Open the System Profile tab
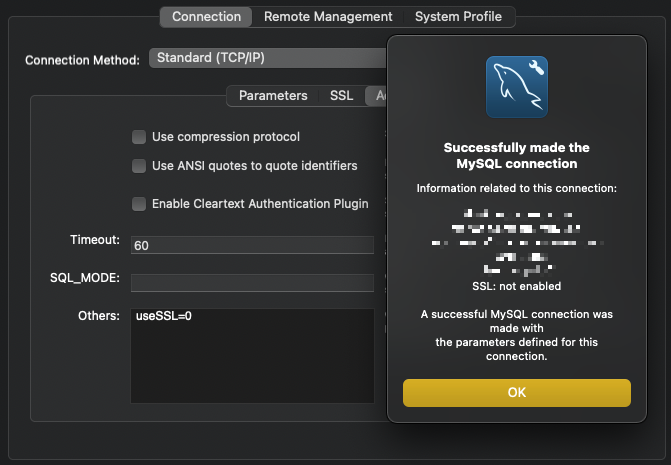 coord(458,17)
